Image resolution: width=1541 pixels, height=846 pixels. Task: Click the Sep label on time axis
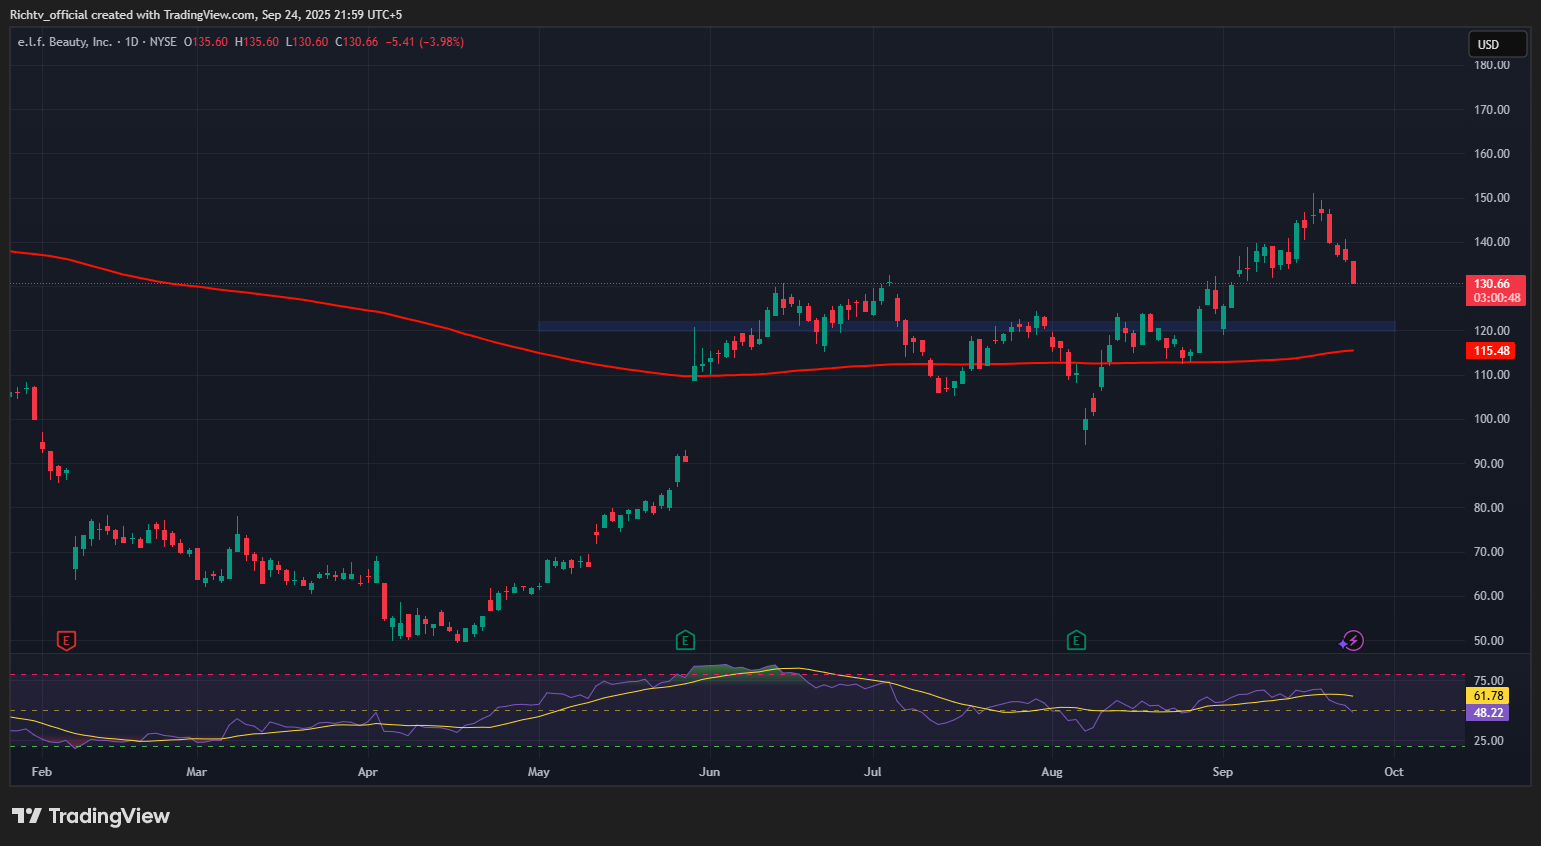[x=1222, y=772]
